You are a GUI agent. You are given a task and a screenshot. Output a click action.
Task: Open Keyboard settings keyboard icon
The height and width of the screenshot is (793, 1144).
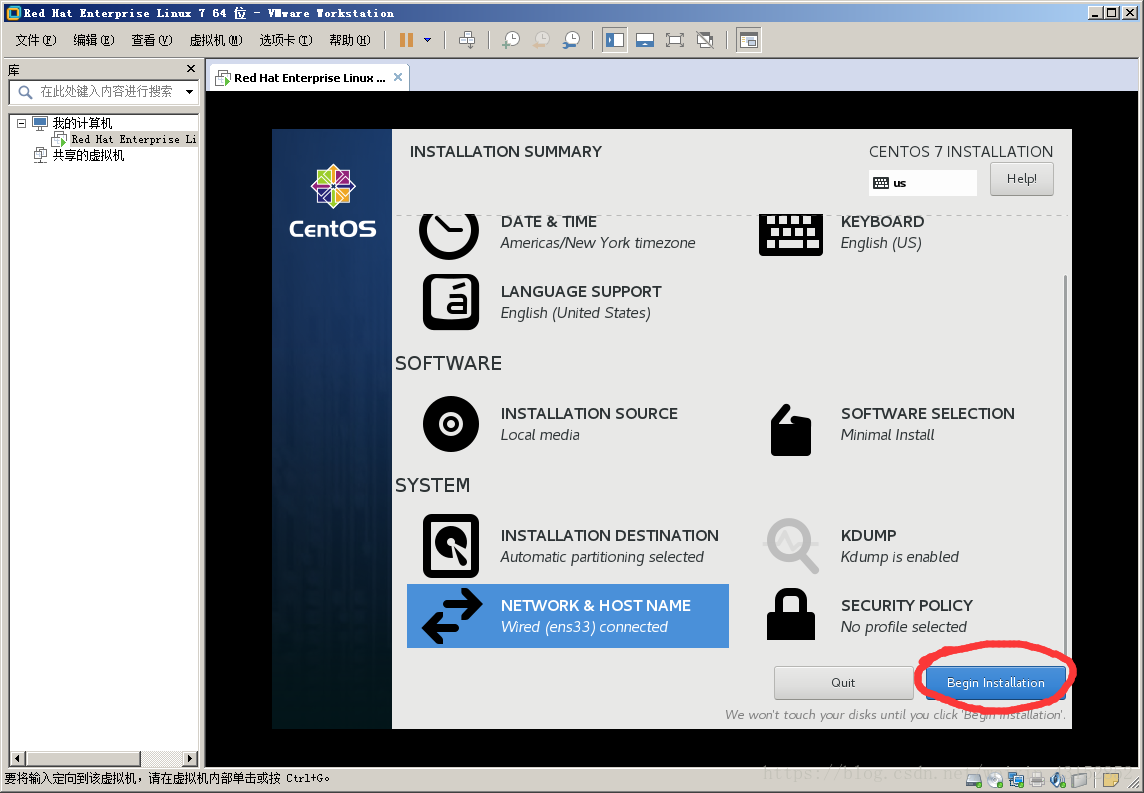791,234
